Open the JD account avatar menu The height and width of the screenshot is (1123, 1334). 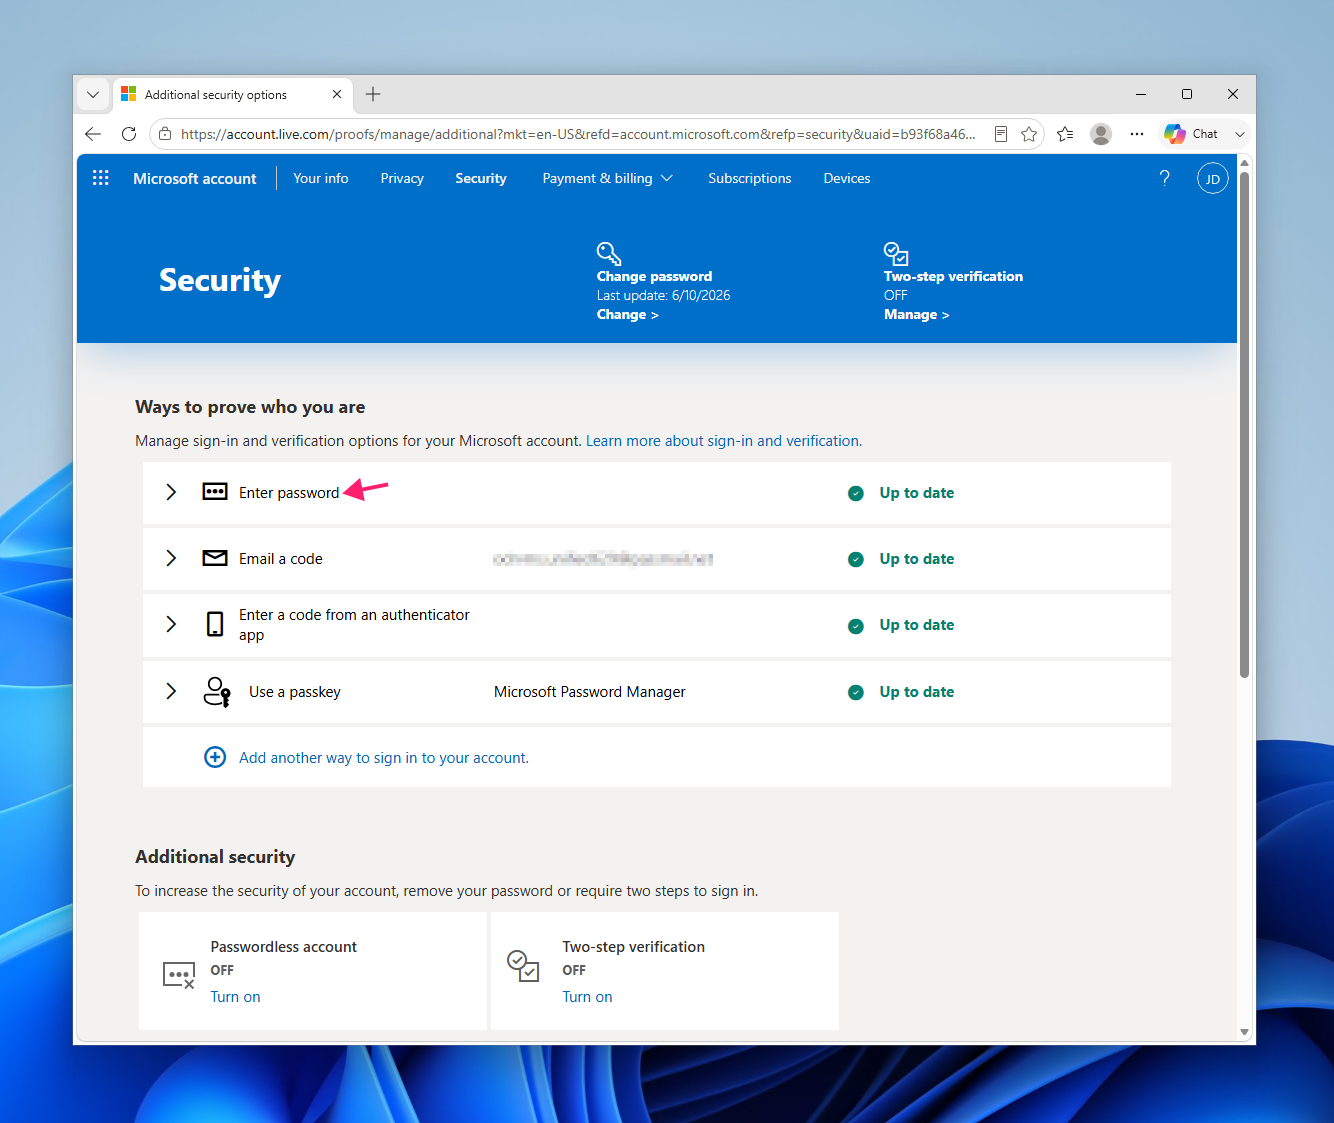pyautogui.click(x=1212, y=178)
